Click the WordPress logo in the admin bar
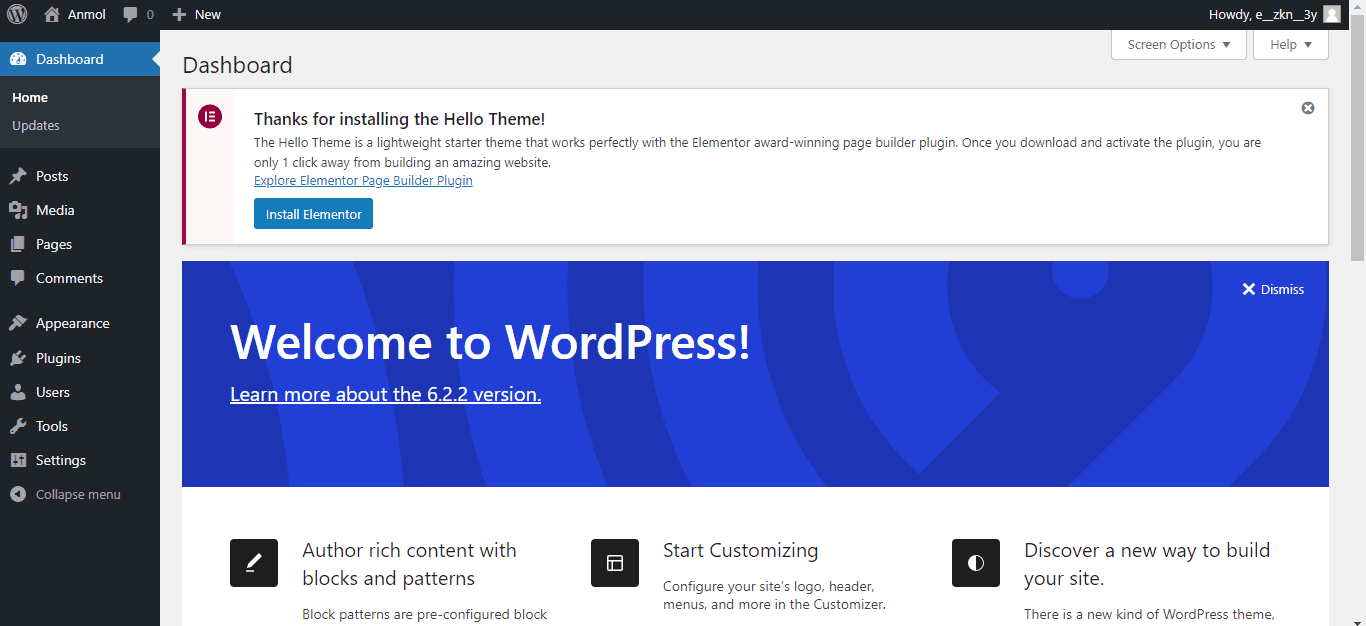 (x=16, y=14)
